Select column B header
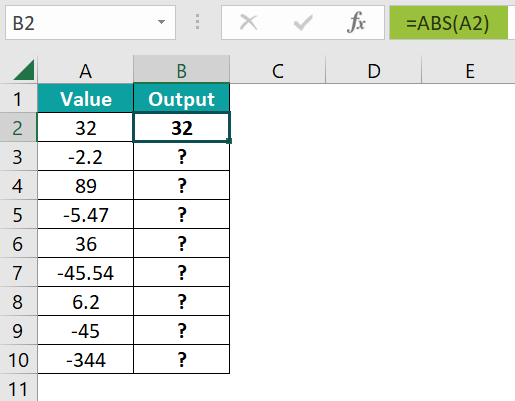Viewport: 515px width, 401px height. 182,70
